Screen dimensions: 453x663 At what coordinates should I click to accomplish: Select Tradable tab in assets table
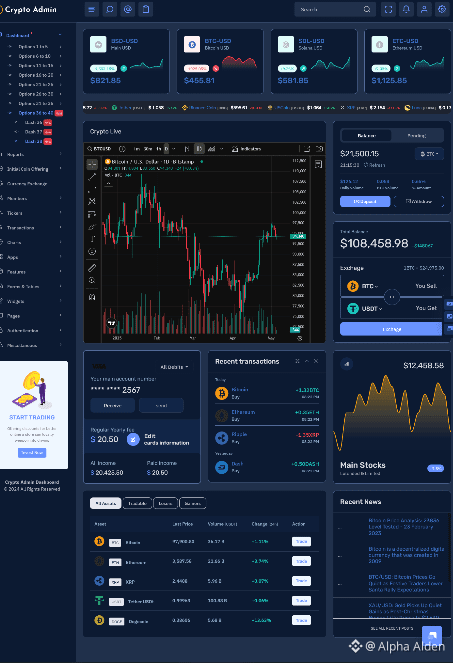point(137,503)
